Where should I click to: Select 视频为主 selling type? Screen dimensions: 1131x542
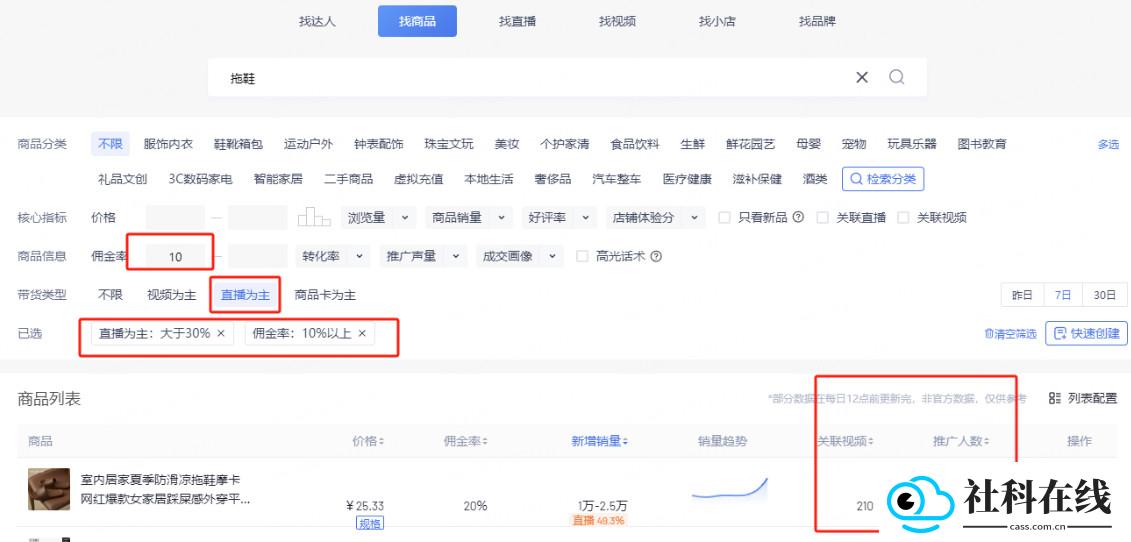point(172,294)
